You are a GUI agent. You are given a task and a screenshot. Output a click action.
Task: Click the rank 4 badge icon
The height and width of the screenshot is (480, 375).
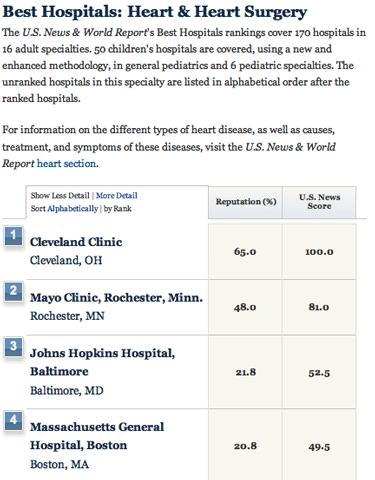13,421
